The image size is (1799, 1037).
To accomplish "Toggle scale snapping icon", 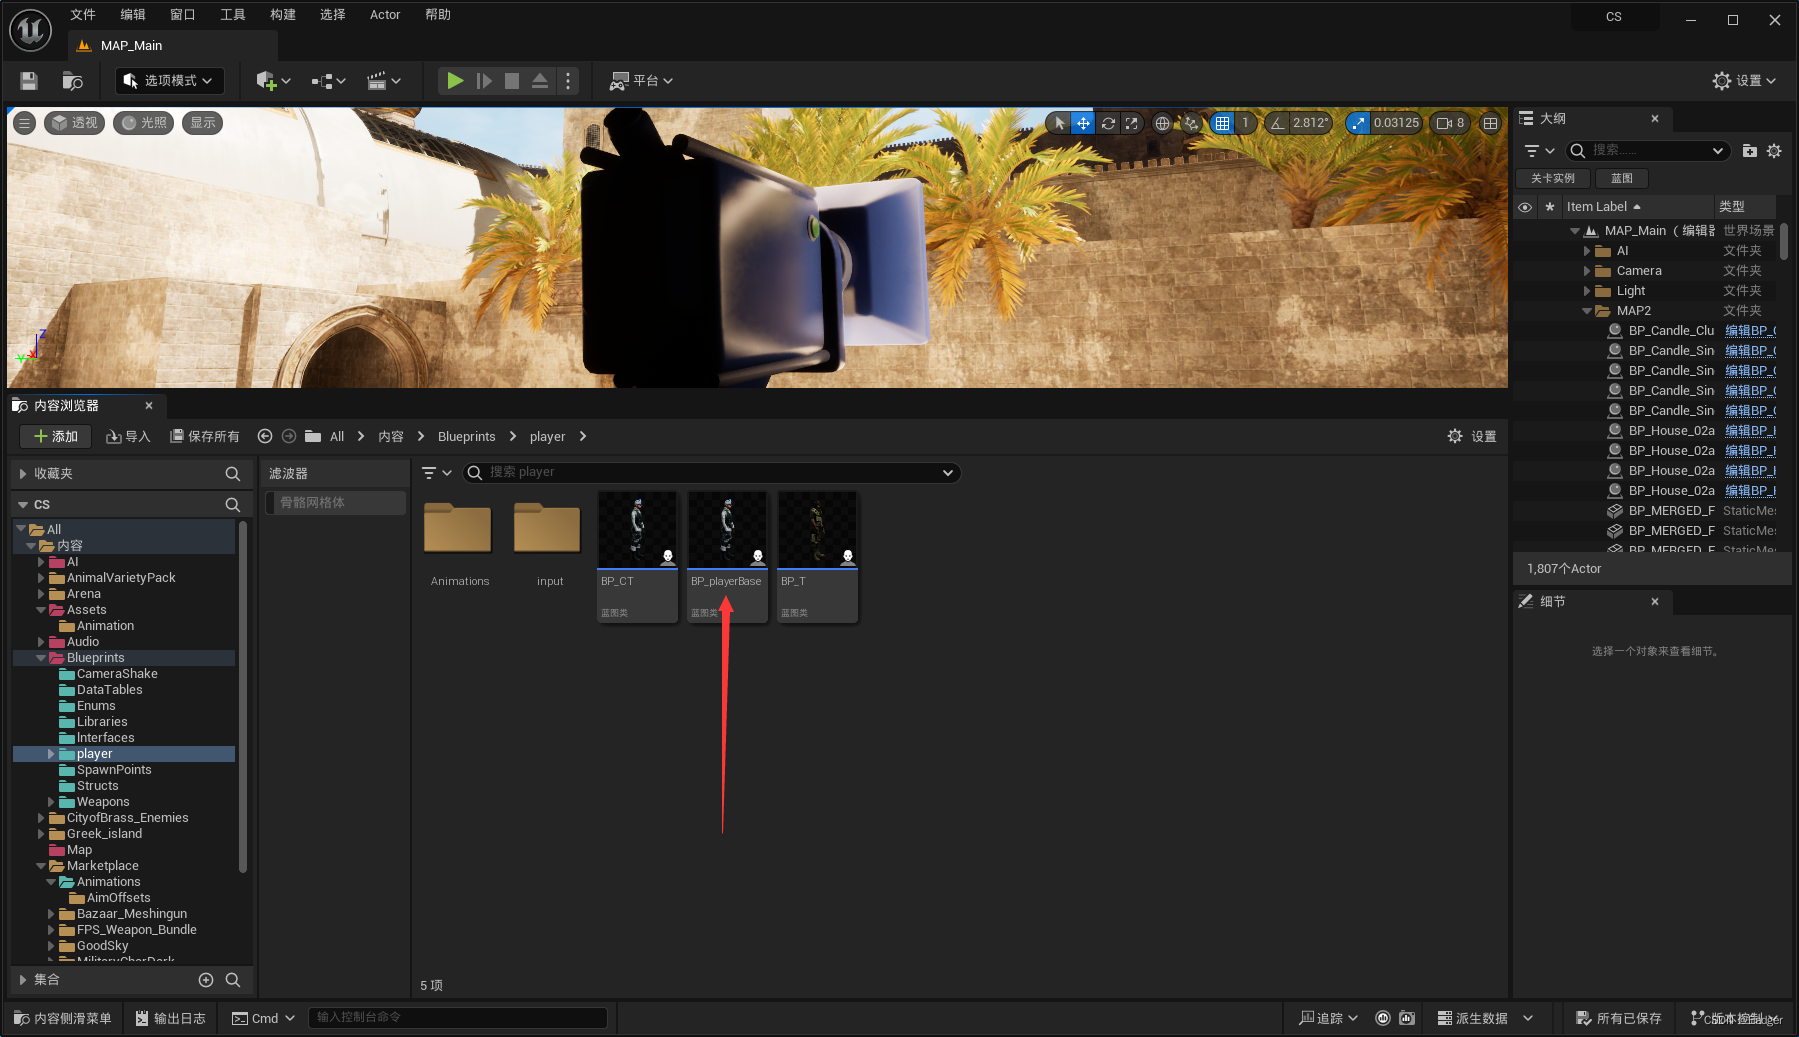I will pos(1358,123).
